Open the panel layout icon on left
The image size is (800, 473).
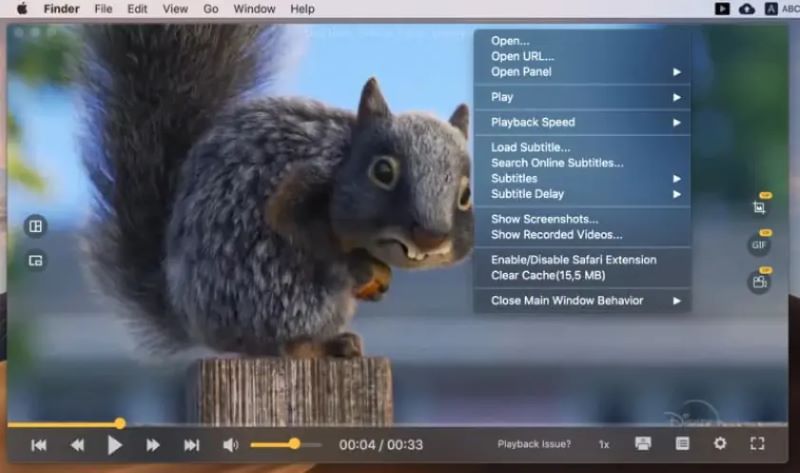pos(35,227)
